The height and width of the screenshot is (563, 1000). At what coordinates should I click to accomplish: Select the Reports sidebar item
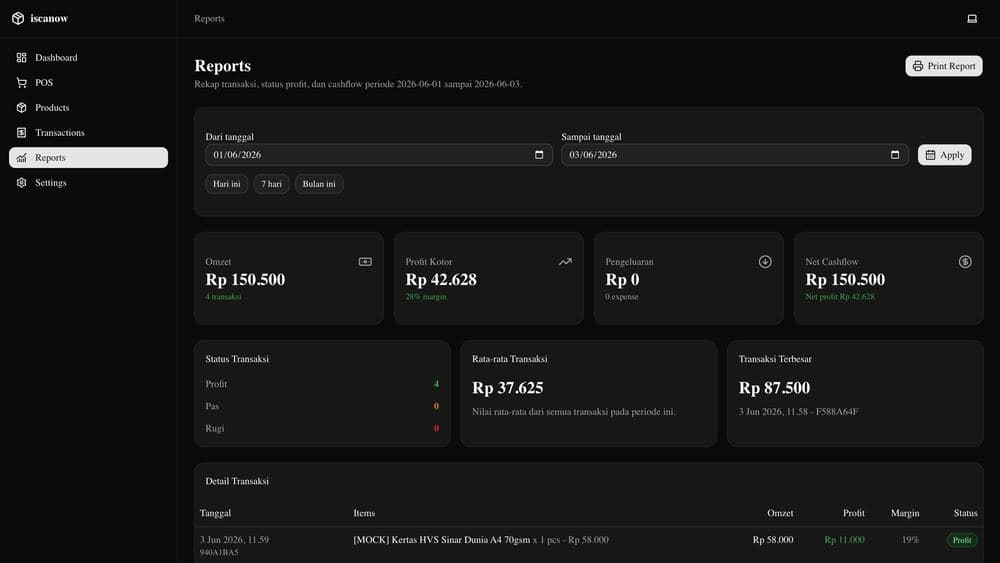coord(89,157)
